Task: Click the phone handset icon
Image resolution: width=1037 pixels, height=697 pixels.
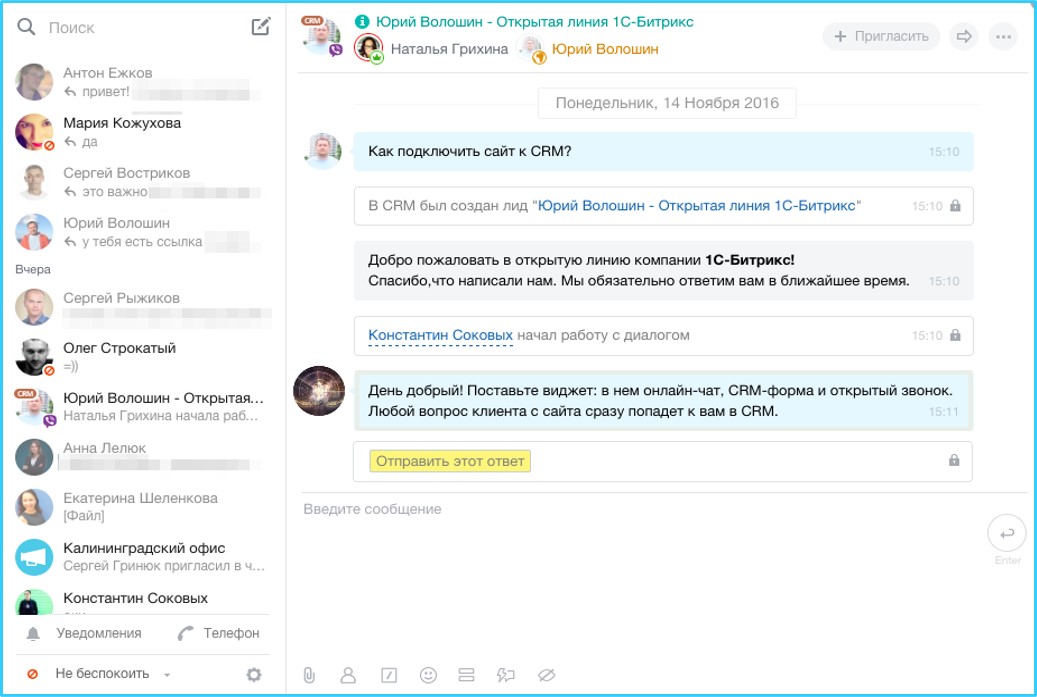Action: [x=185, y=634]
